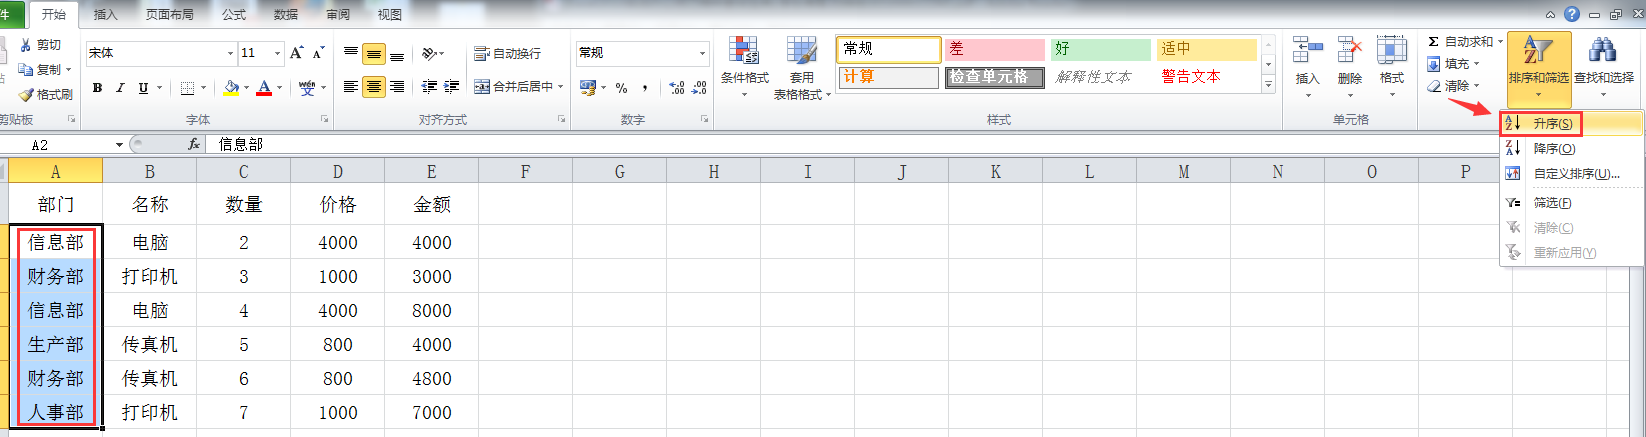The image size is (1646, 437).
Task: Select column header E
Action: (x=431, y=172)
